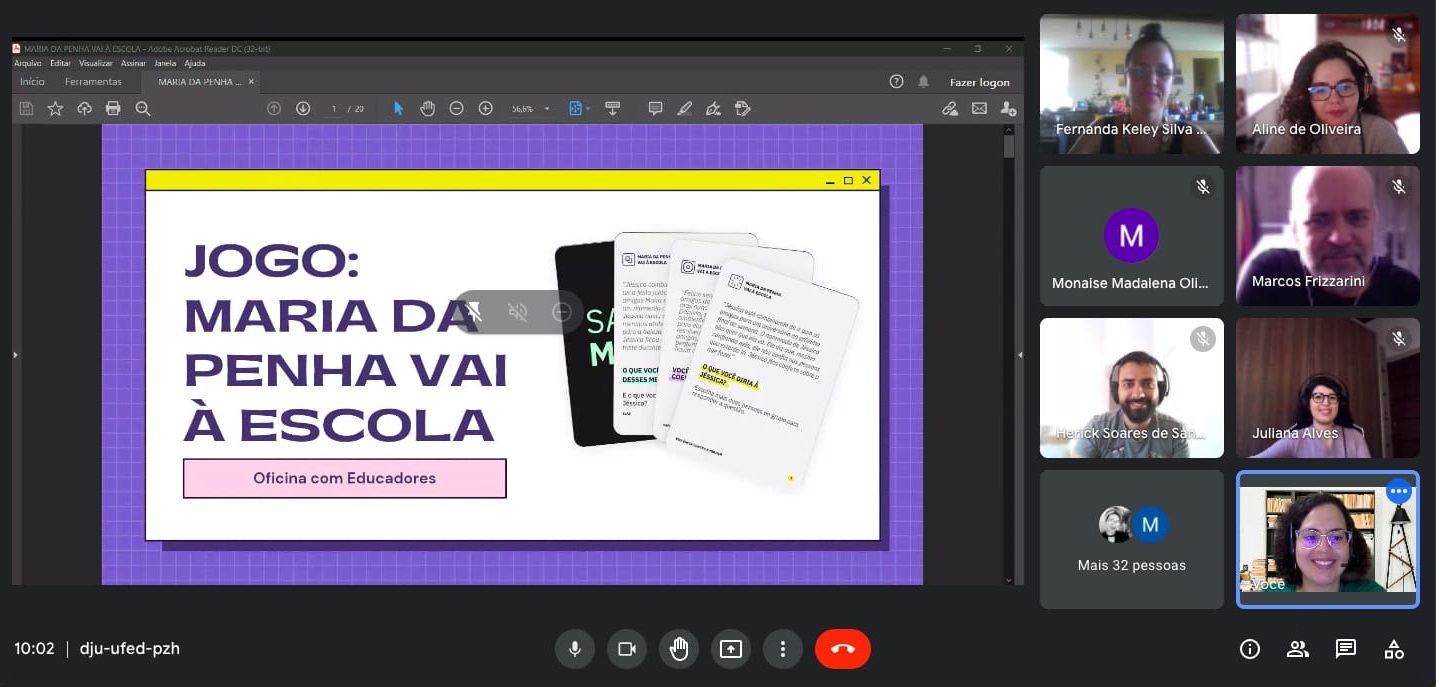Open the Visualizar menu
This screenshot has width=1440, height=687.
coord(96,63)
